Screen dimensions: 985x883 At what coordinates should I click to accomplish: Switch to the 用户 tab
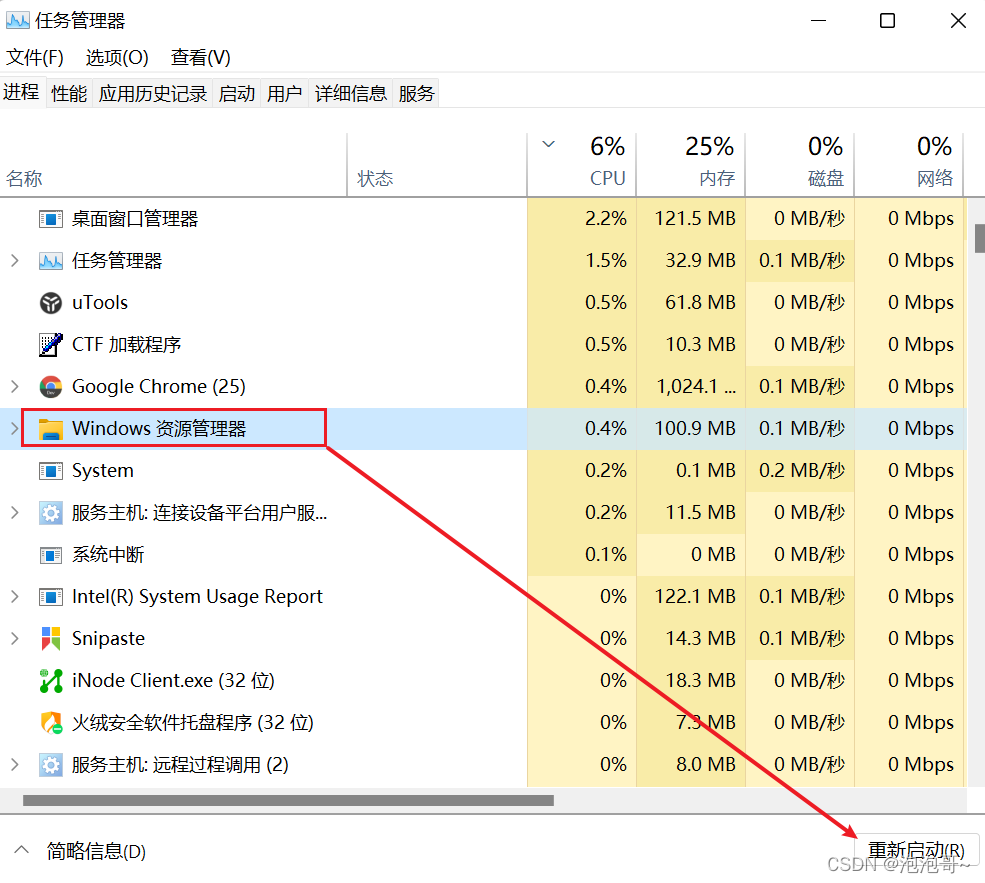click(x=285, y=94)
